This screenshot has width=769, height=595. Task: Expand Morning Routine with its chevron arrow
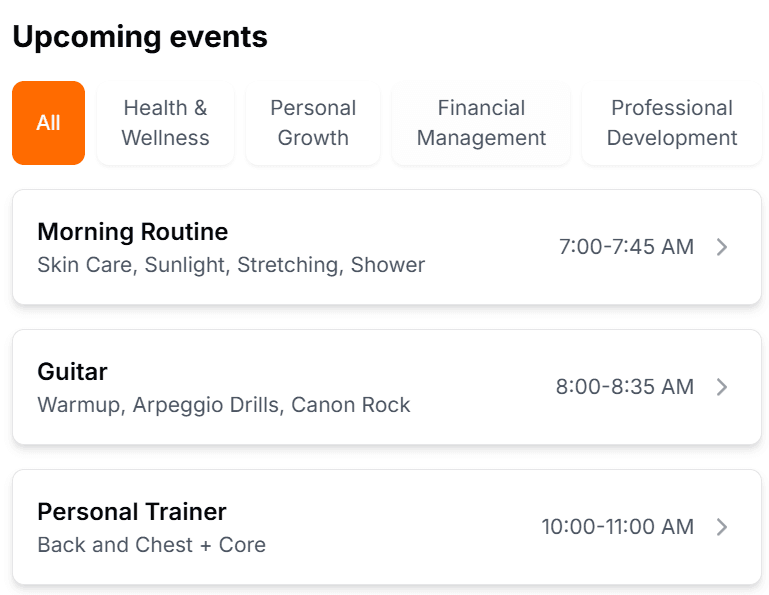pos(722,247)
